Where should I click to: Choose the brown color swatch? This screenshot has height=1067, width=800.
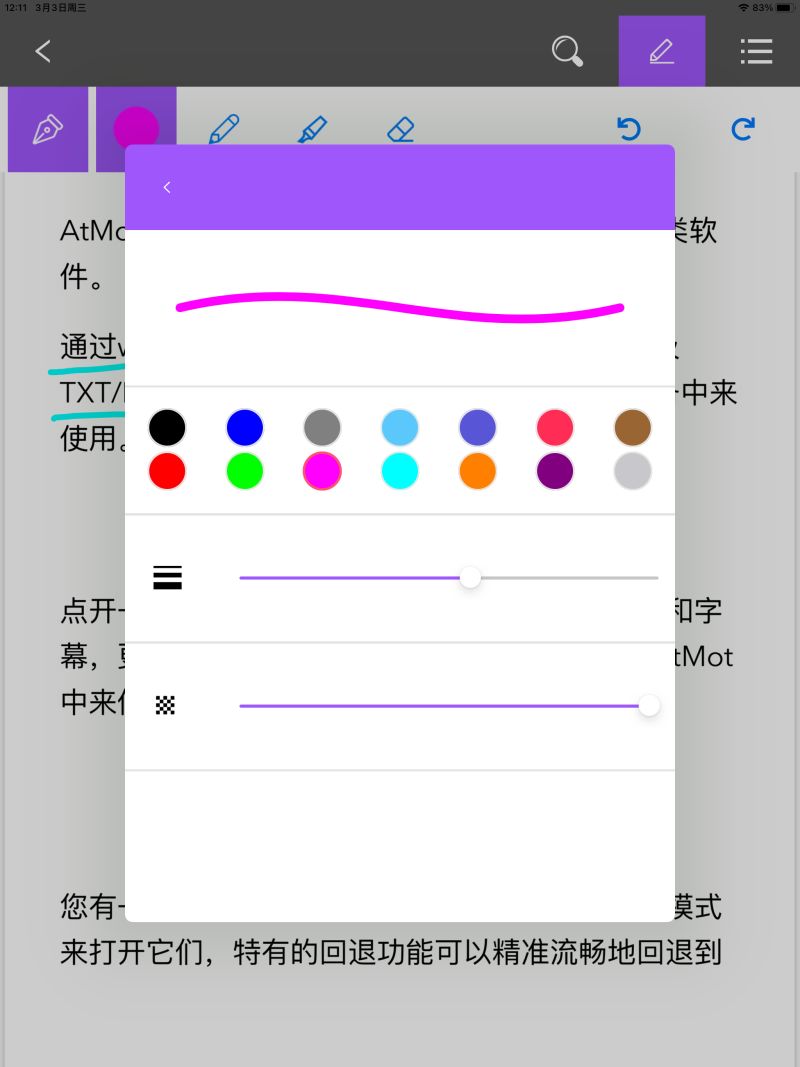[633, 427]
